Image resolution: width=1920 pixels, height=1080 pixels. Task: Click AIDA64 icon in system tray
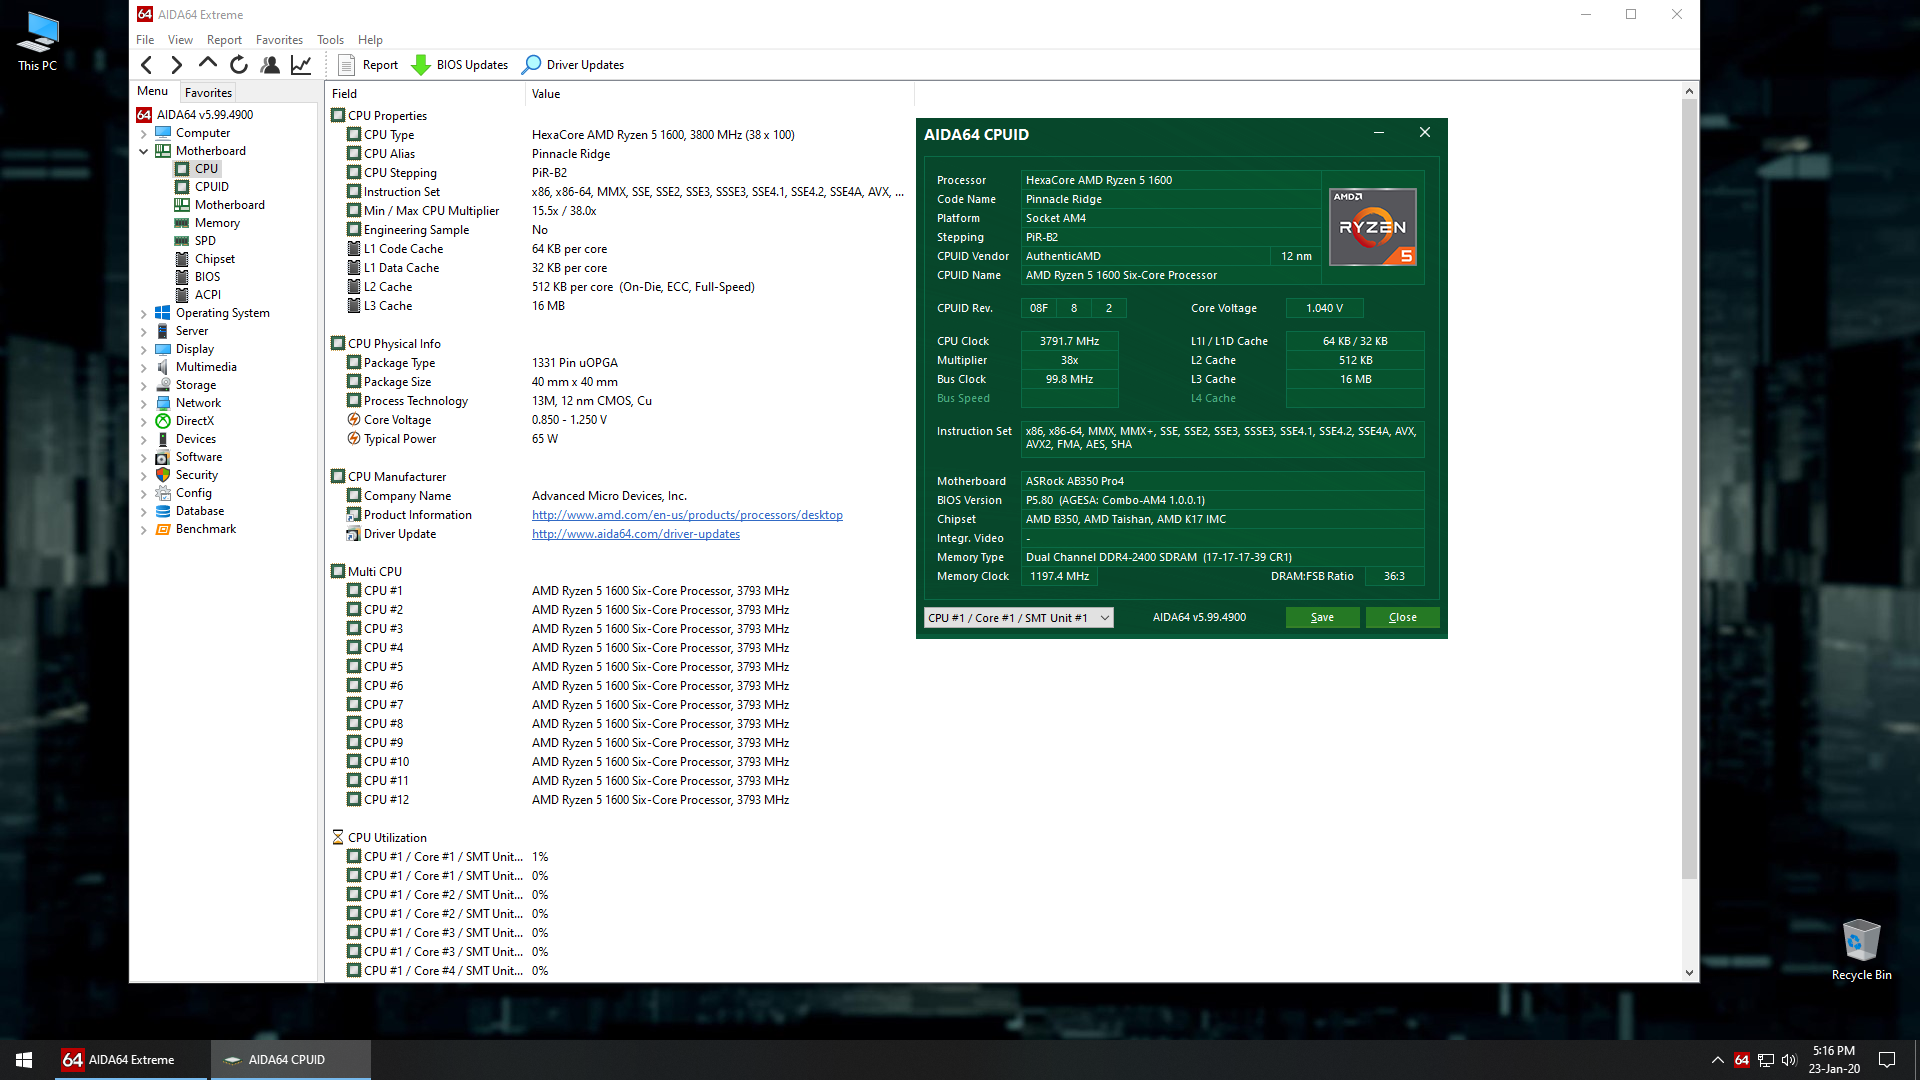point(1742,1060)
